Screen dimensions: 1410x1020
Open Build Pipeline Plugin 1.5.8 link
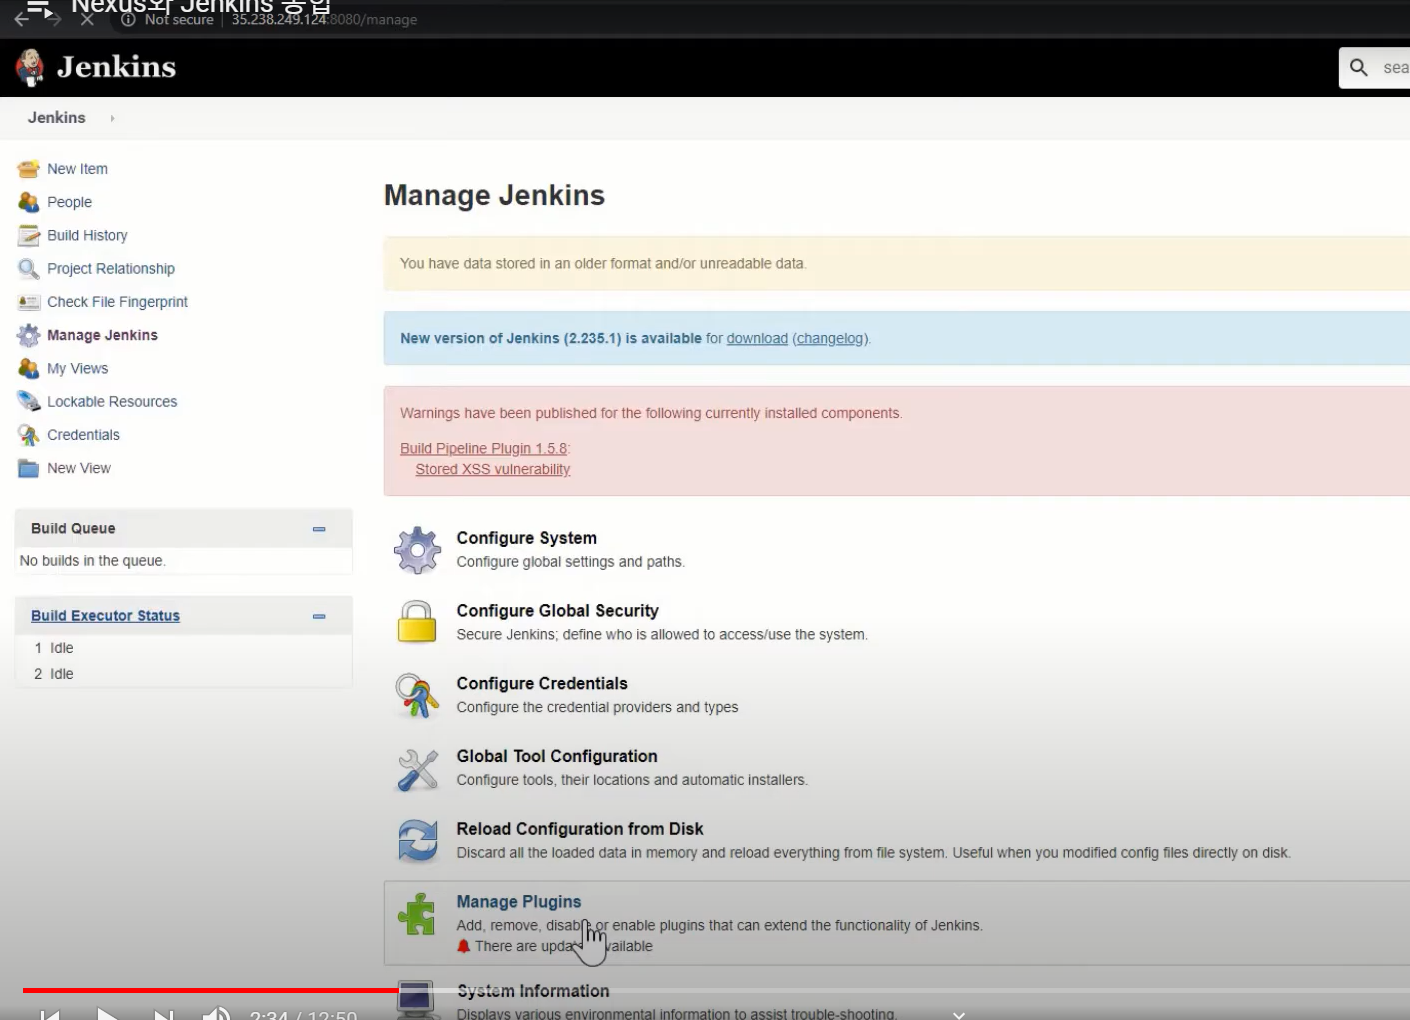pos(483,448)
